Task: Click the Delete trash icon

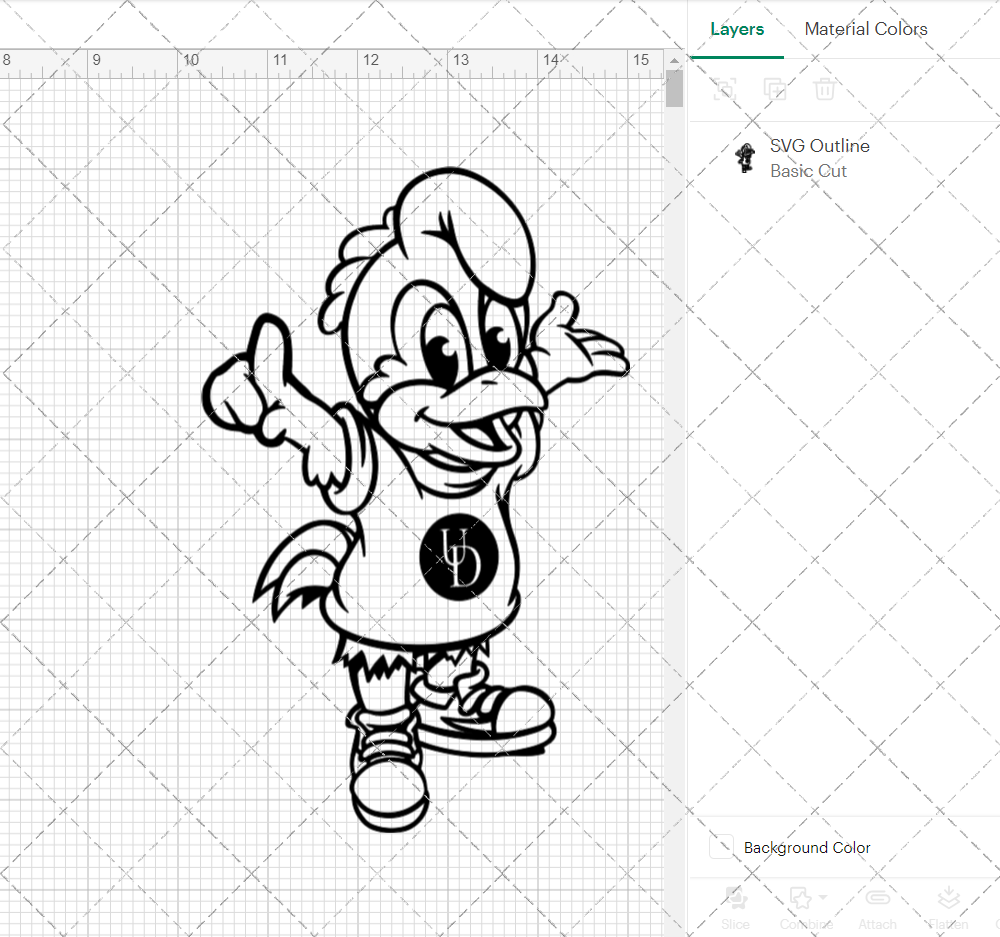Action: (824, 89)
